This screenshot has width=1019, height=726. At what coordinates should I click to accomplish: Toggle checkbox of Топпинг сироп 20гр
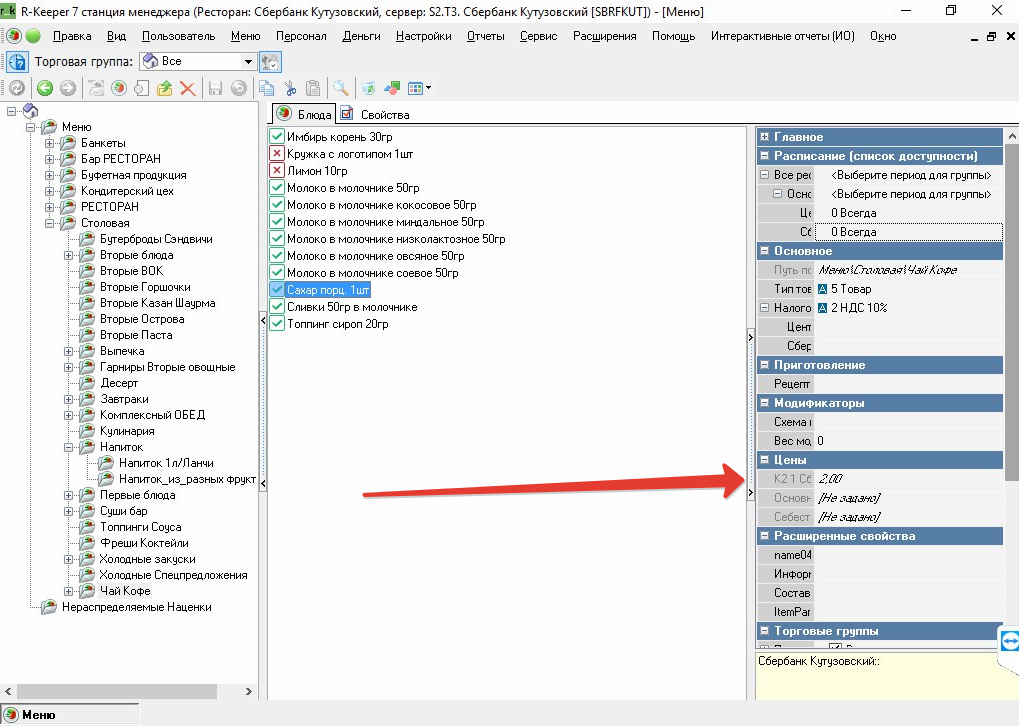coord(277,324)
